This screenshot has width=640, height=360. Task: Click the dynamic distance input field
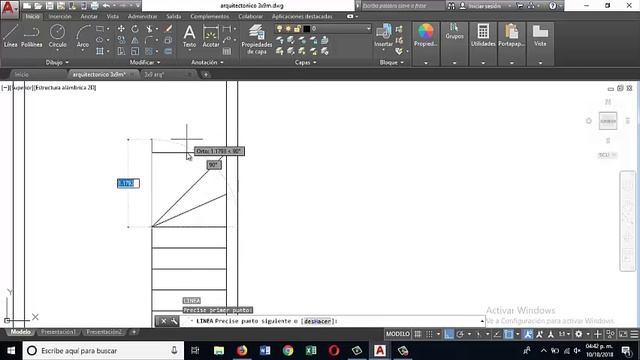128,183
